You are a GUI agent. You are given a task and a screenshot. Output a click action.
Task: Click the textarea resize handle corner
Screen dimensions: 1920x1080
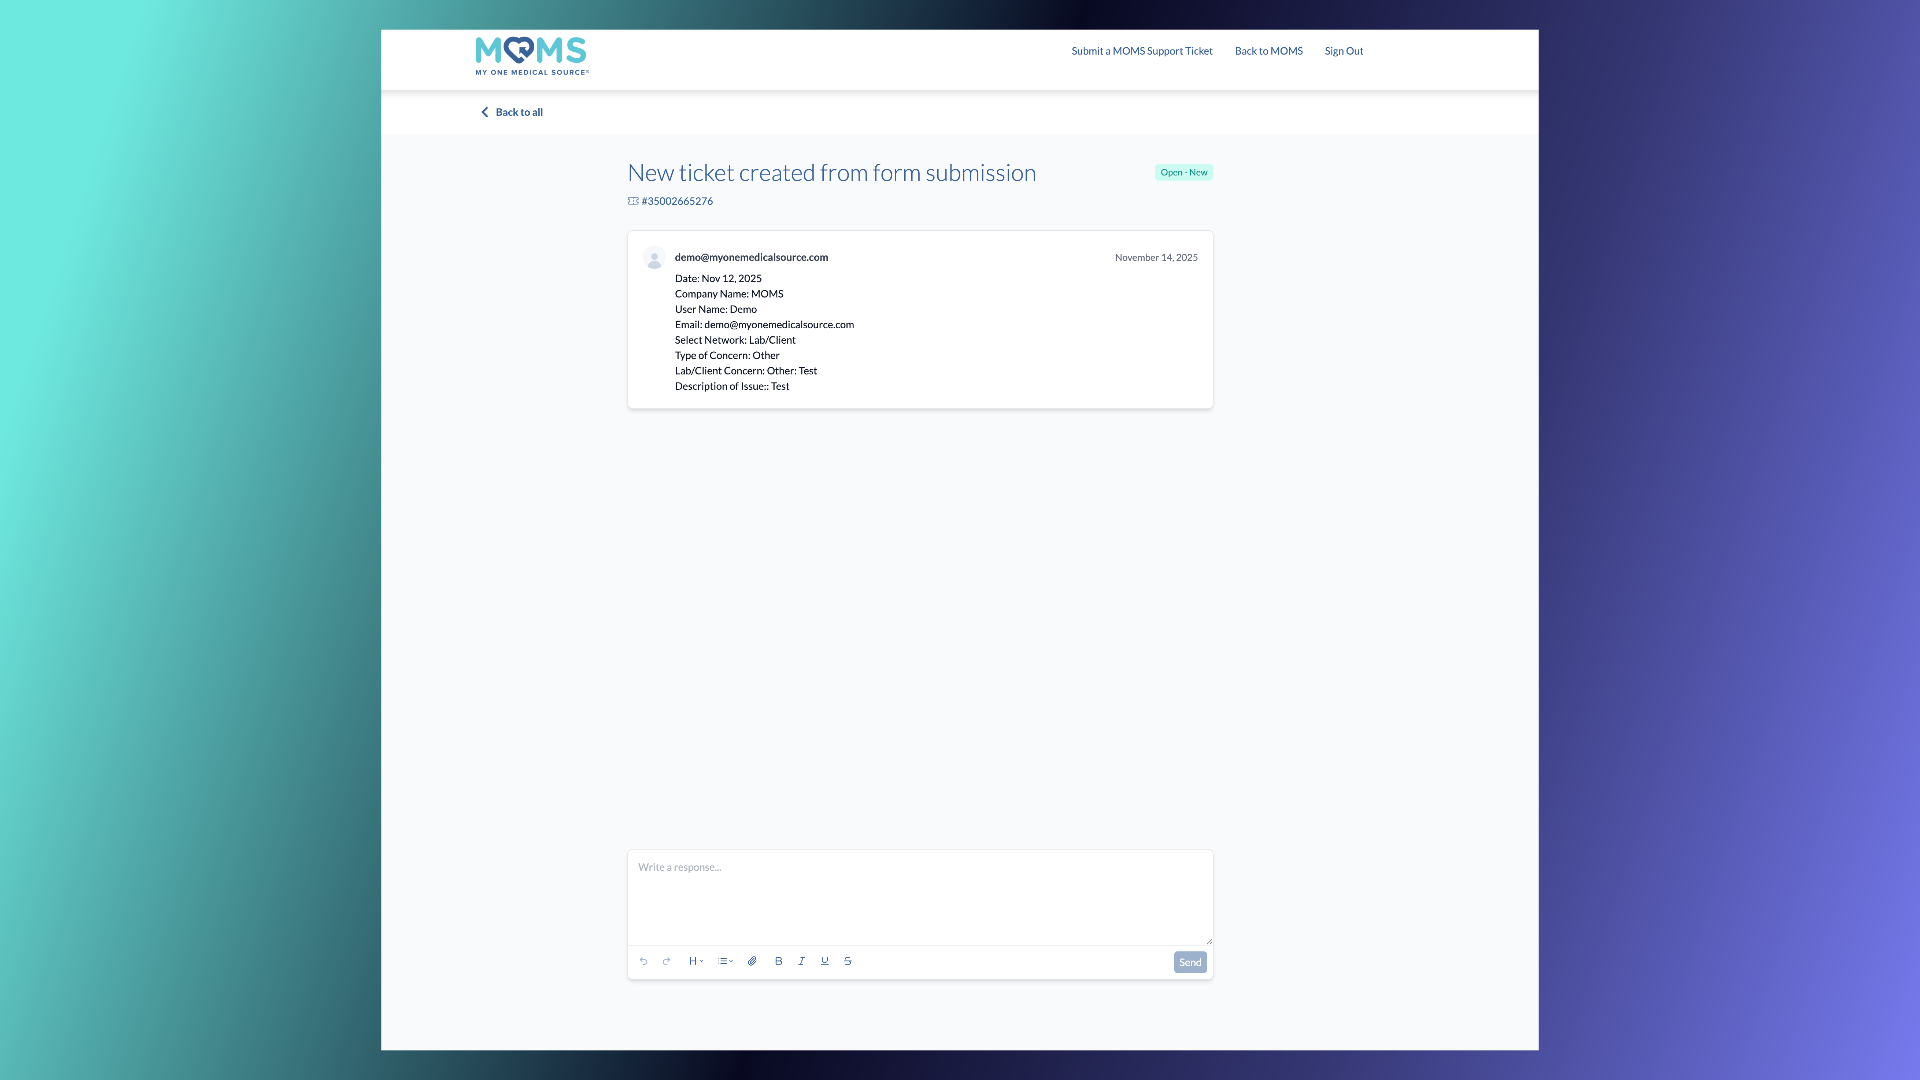(1208, 941)
